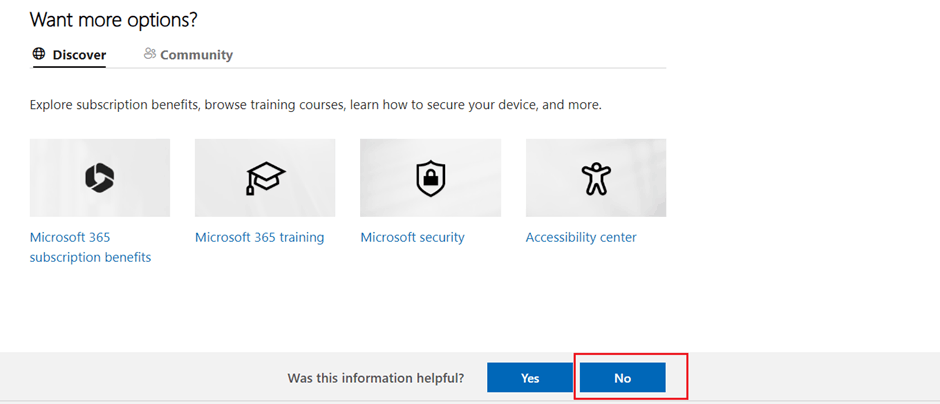This screenshot has height=404, width=940.
Task: Switch to the Community tab
Action: click(x=188, y=55)
